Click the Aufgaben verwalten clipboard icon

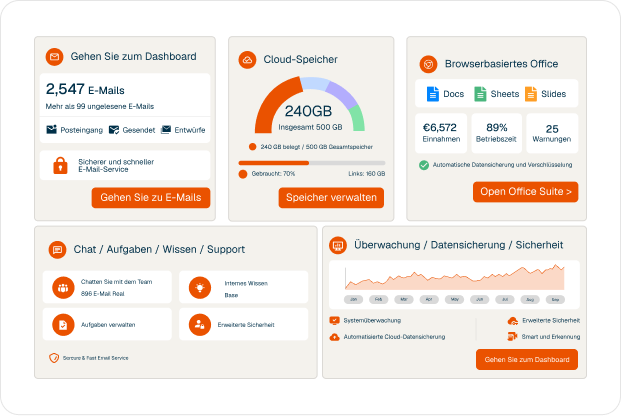[63, 324]
